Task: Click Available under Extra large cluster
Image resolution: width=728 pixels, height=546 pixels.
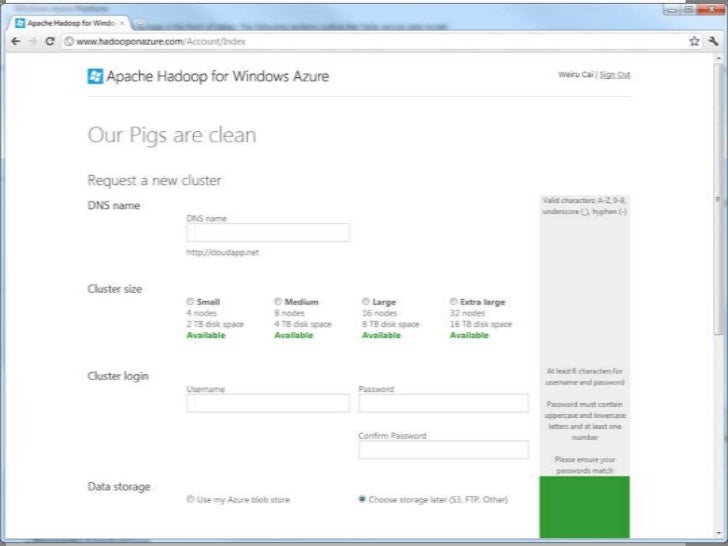Action: click(469, 335)
